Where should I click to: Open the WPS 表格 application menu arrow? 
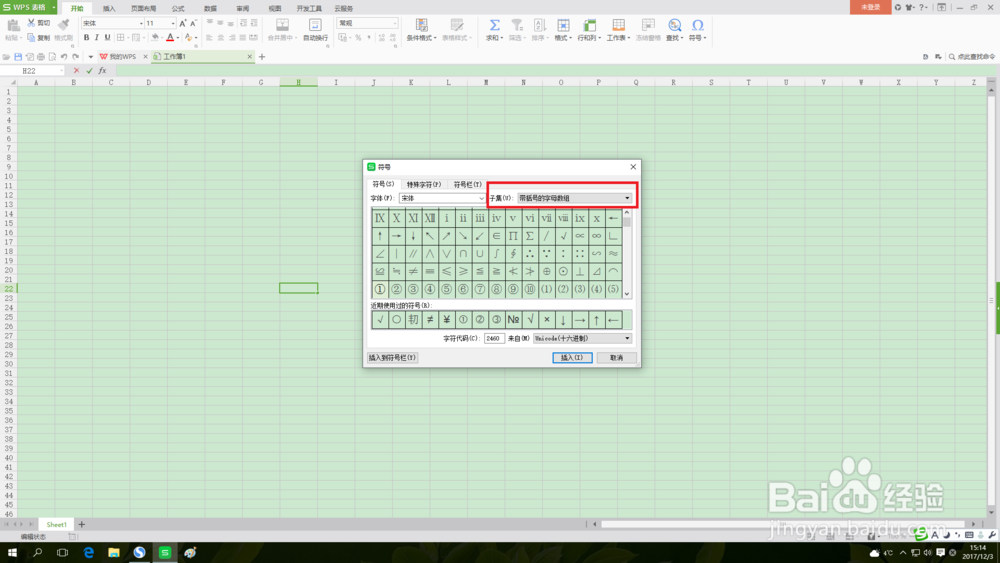pos(54,7)
